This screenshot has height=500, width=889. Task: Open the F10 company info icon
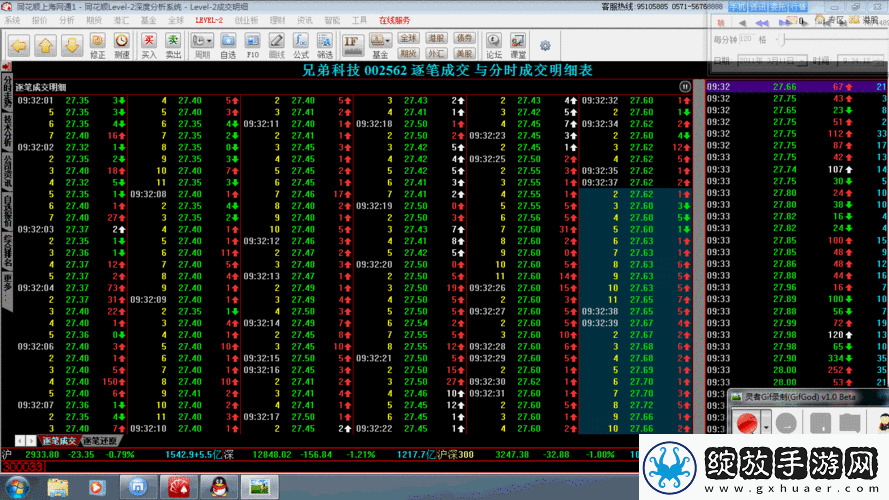click(252, 46)
